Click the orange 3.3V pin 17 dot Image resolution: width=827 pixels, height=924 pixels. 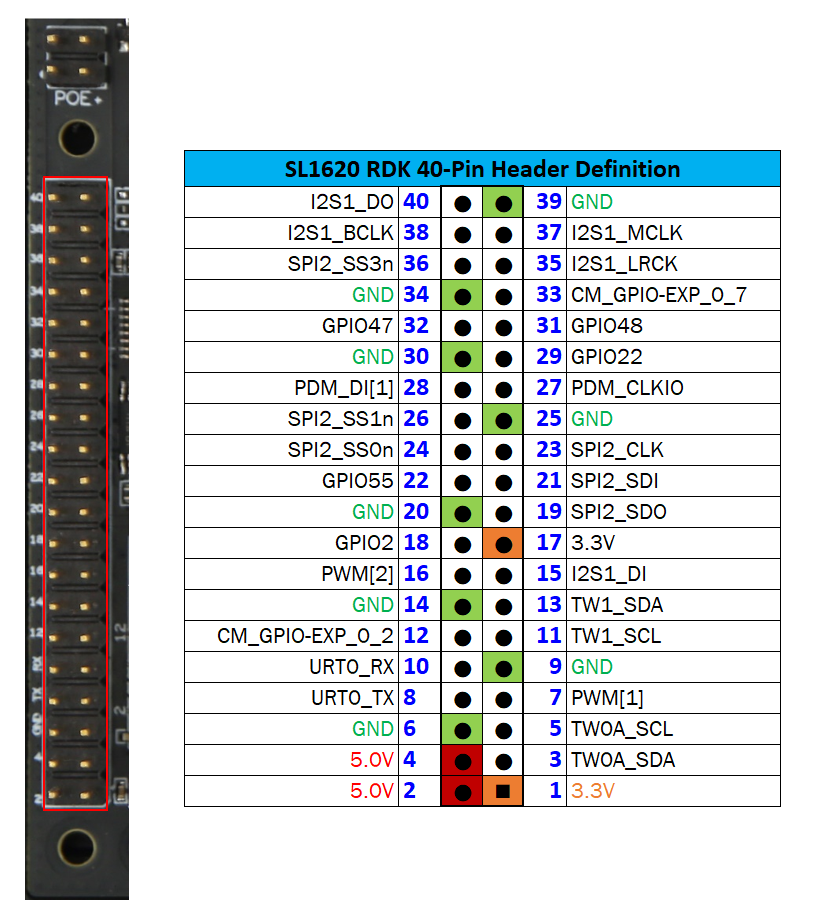[x=503, y=543]
